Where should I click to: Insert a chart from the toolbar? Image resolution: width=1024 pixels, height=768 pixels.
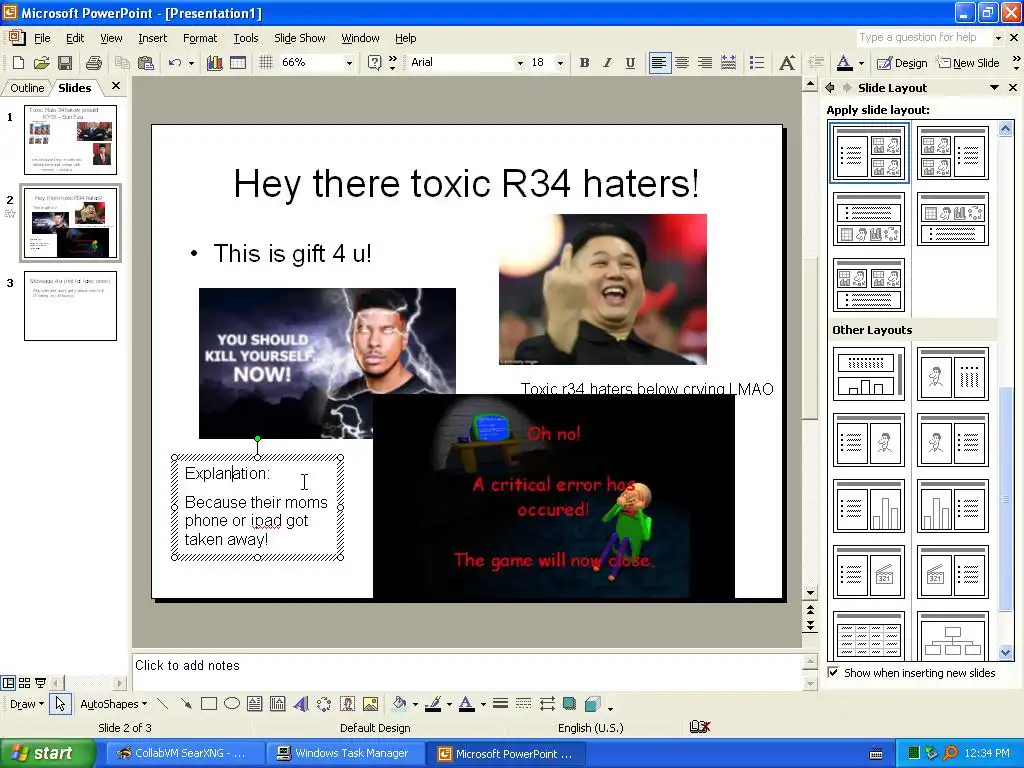click(x=214, y=63)
